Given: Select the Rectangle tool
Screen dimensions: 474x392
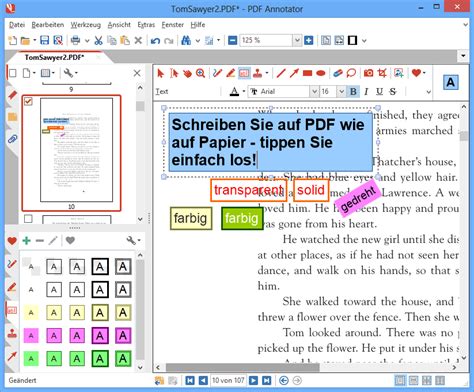Looking at the screenshot, I should 307,73.
